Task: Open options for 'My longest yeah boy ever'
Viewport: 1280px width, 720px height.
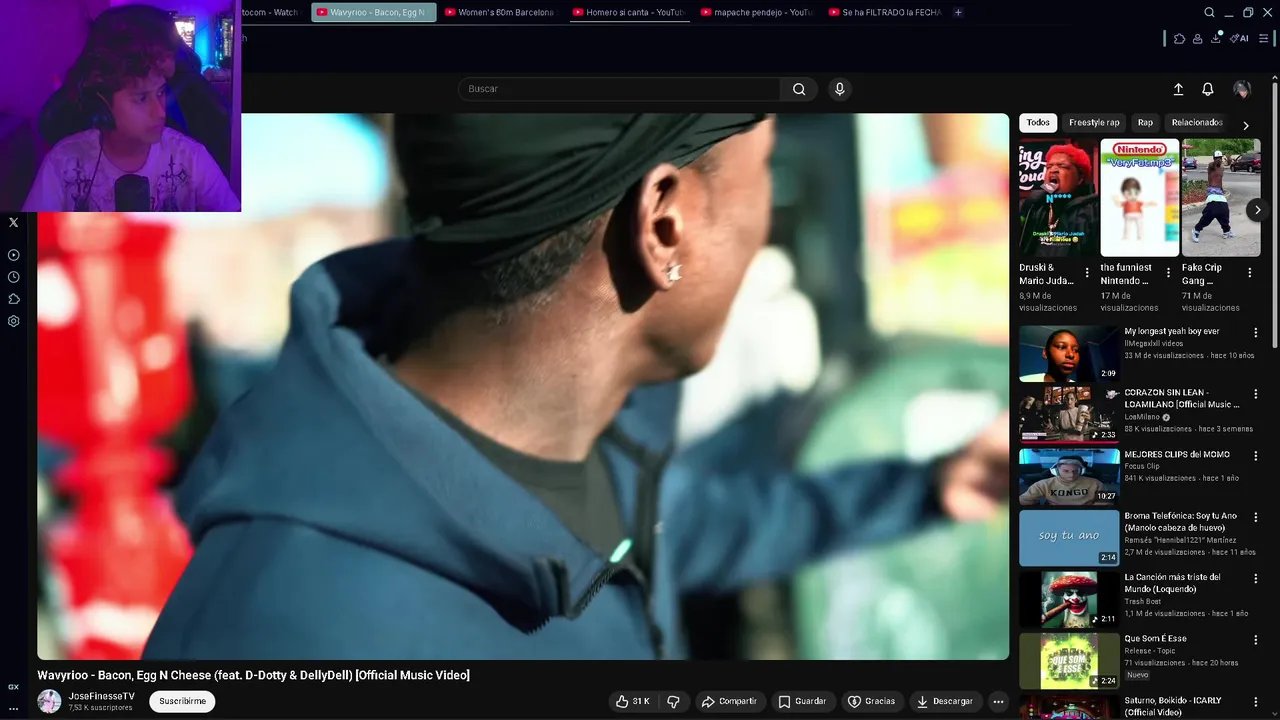Action: [1256, 333]
